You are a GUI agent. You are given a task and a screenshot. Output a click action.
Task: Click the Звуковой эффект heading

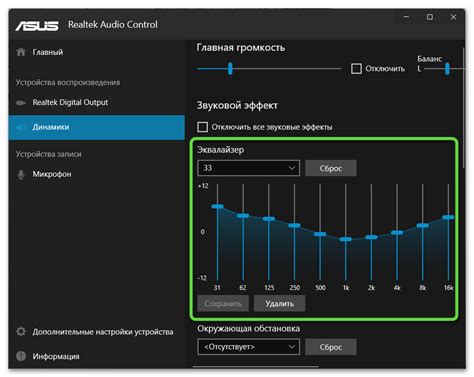pos(237,105)
